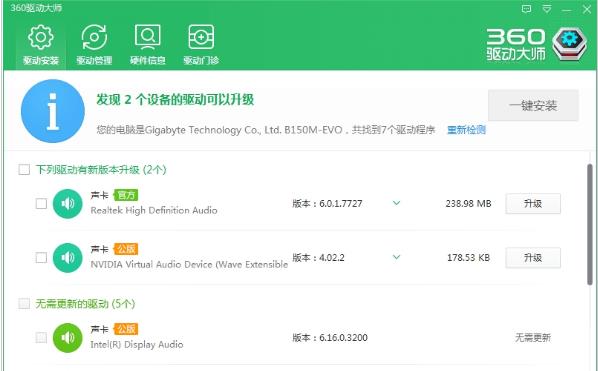Click the 一键安装 button

coord(533,106)
